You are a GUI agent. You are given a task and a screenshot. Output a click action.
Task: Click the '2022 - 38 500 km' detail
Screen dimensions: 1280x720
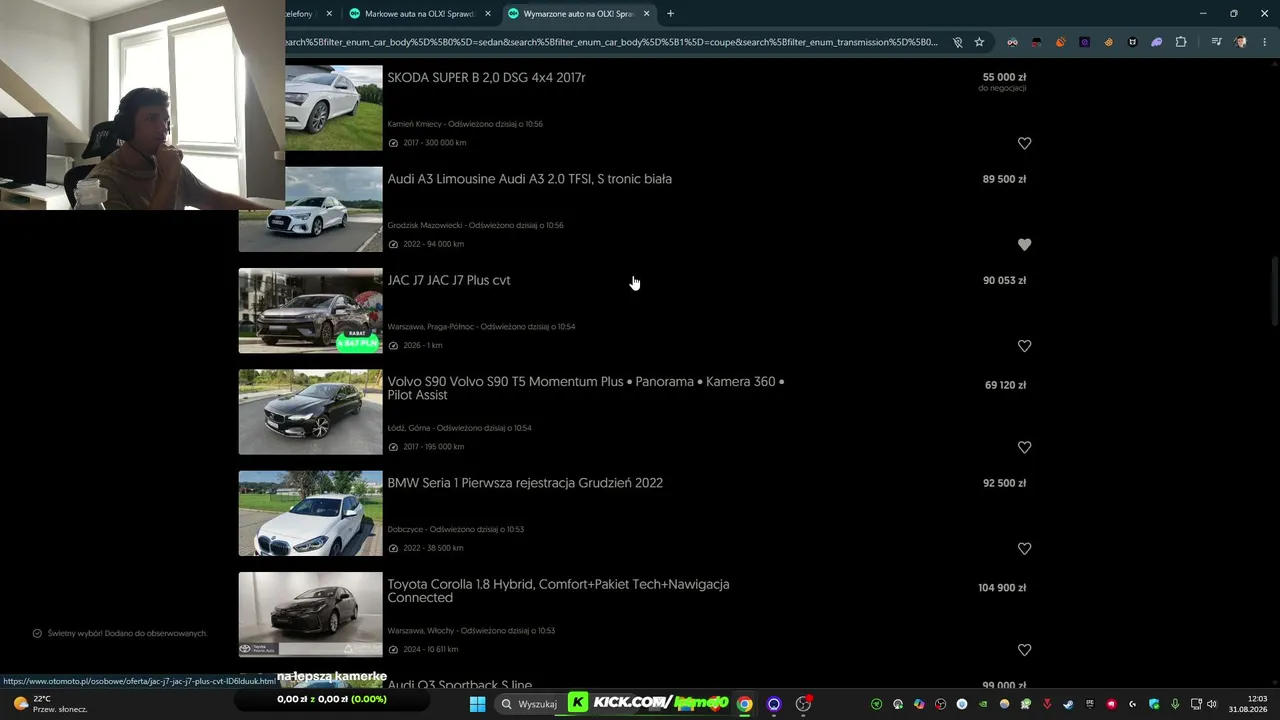tap(433, 548)
